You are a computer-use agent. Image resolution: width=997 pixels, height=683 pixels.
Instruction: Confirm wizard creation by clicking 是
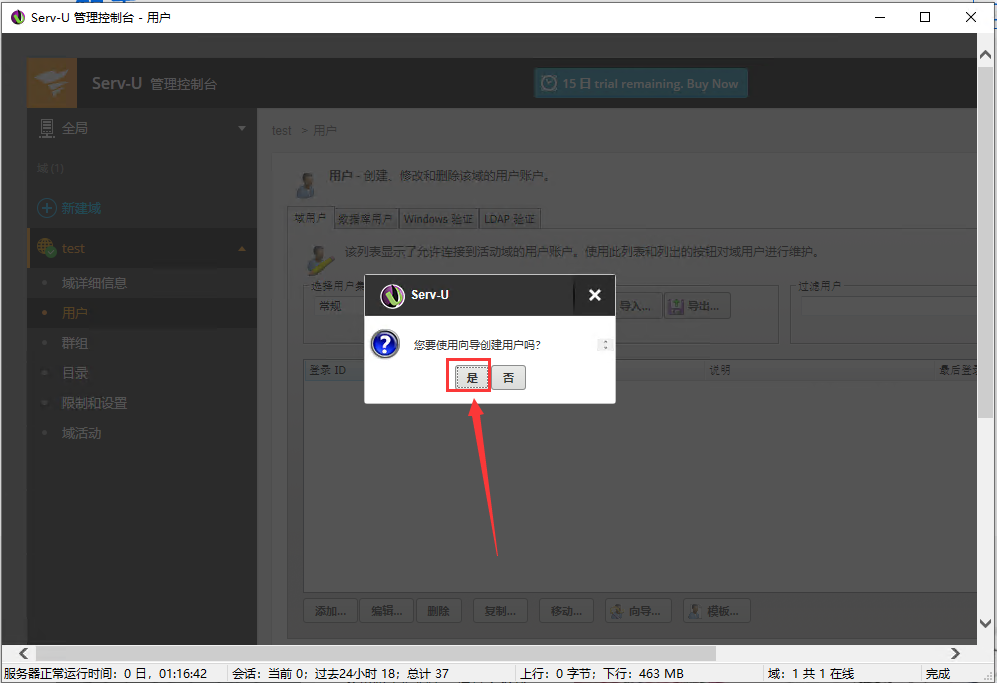pos(469,377)
